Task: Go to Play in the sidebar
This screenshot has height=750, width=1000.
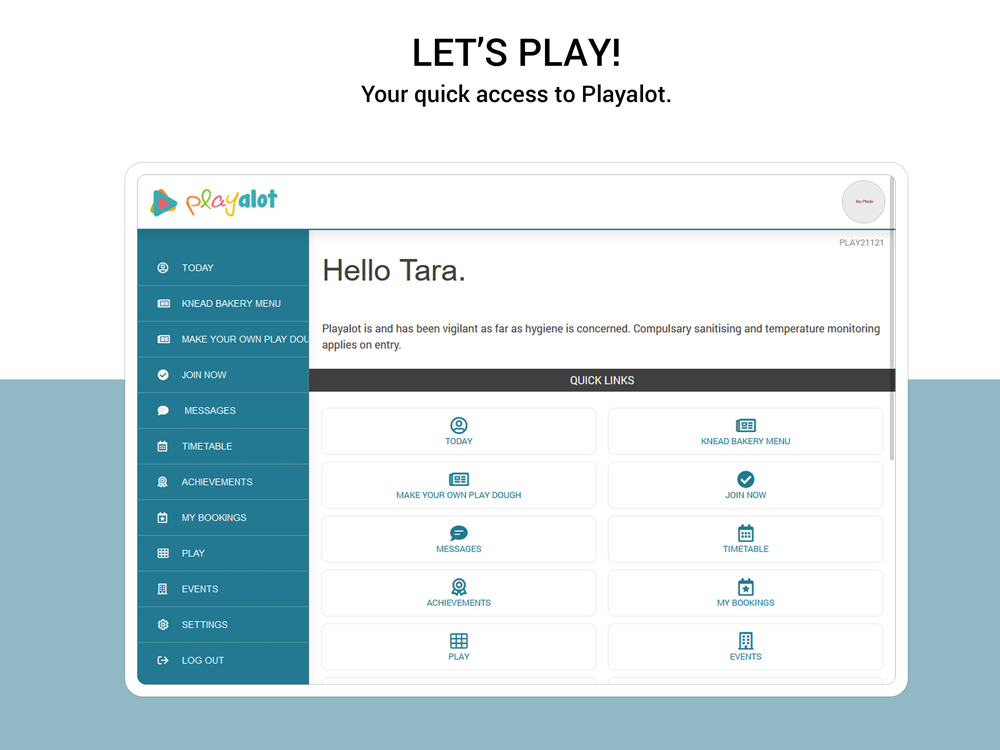Action: 193,554
